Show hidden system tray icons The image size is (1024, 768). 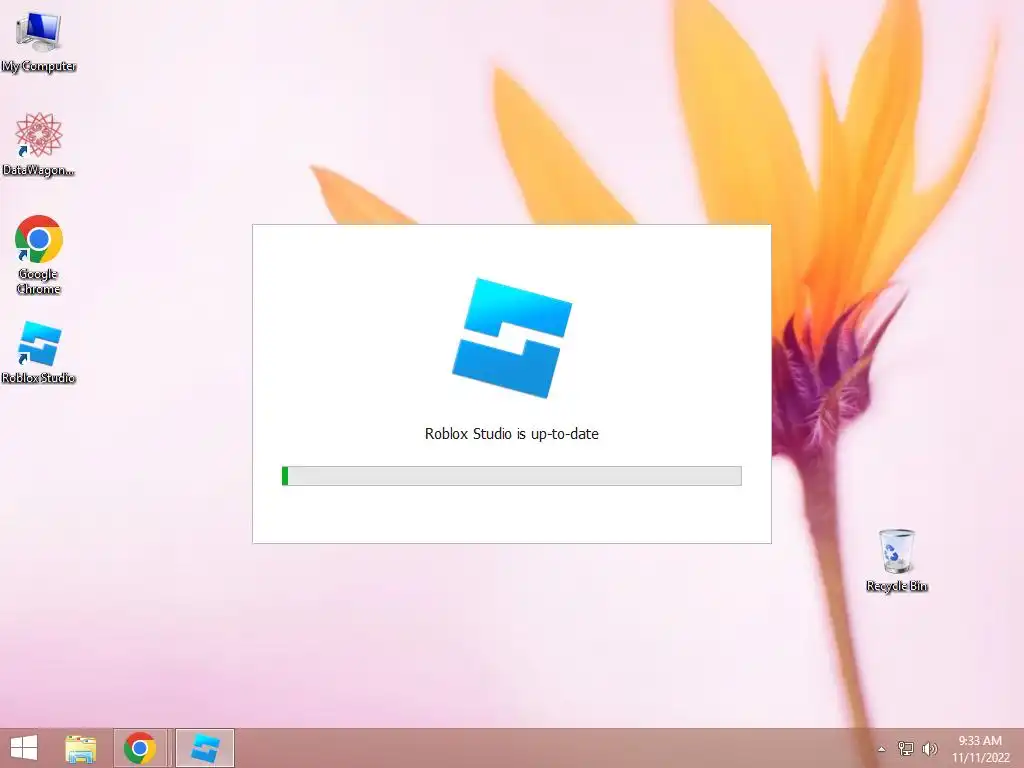pyautogui.click(x=882, y=749)
